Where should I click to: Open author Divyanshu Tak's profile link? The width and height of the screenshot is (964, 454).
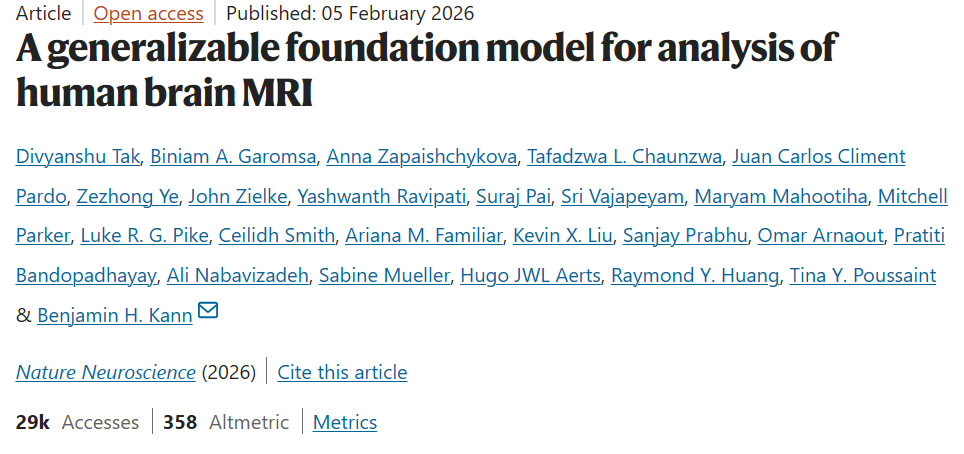78,157
